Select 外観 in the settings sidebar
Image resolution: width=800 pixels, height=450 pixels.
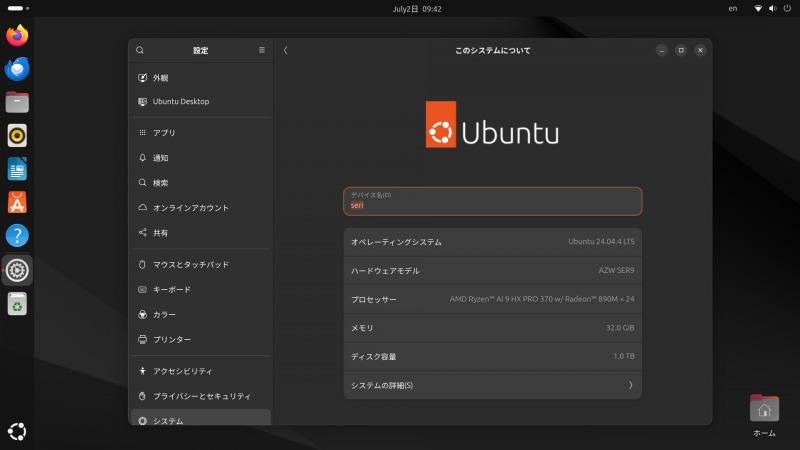pos(201,78)
